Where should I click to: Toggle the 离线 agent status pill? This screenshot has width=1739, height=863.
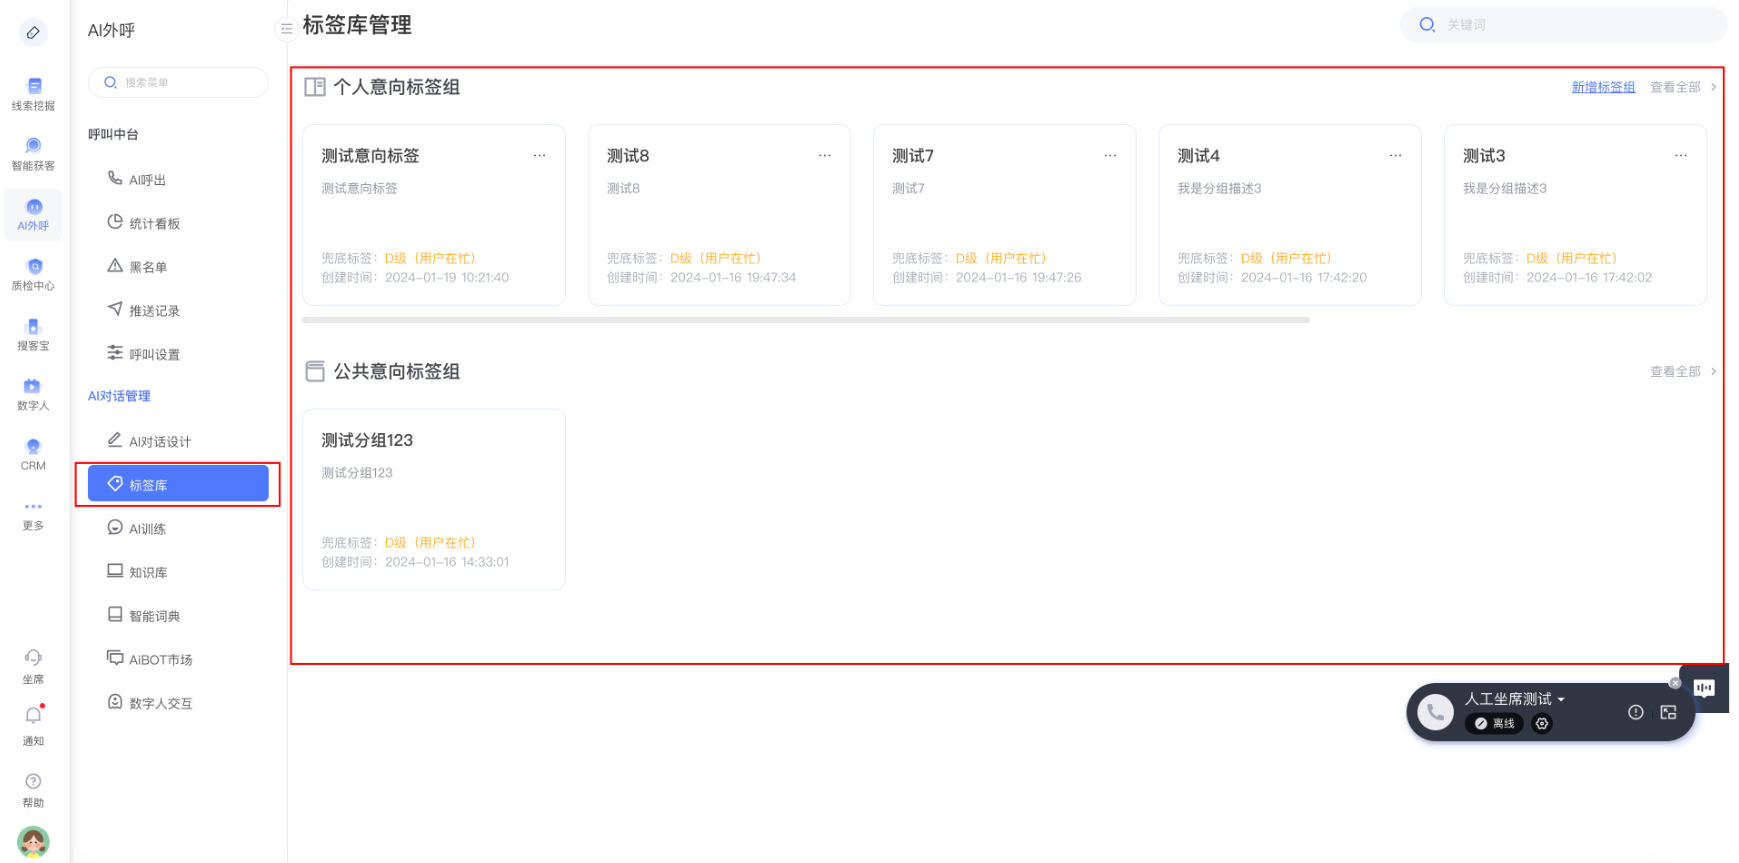pos(1494,724)
